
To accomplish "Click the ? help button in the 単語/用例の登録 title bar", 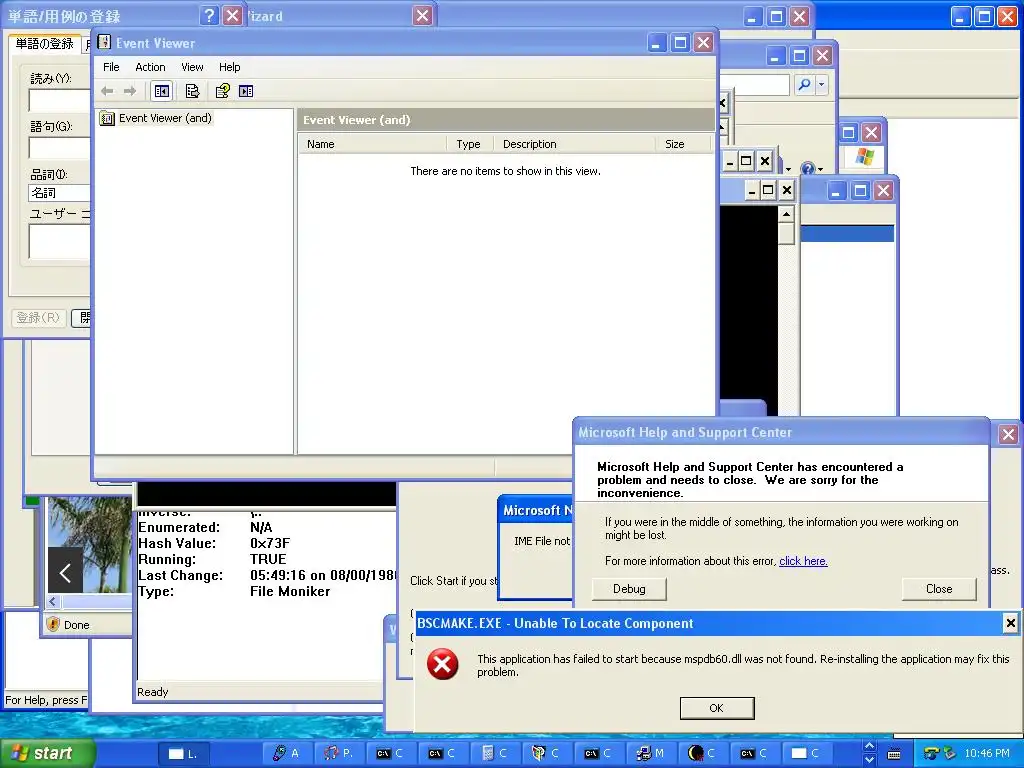I will point(208,15).
